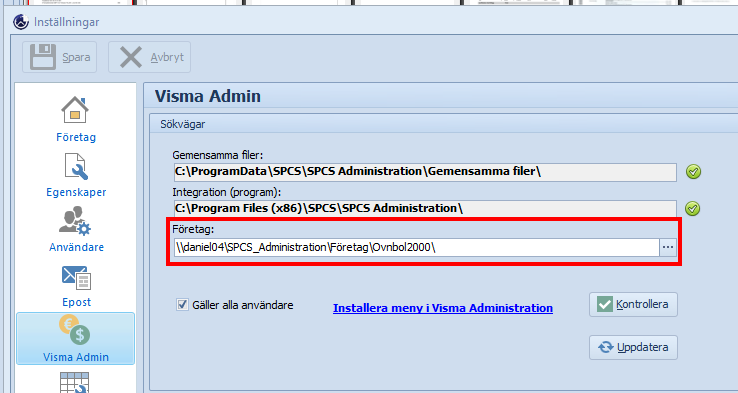Toggle Gäller alla användare checkbox

[x=182, y=305]
